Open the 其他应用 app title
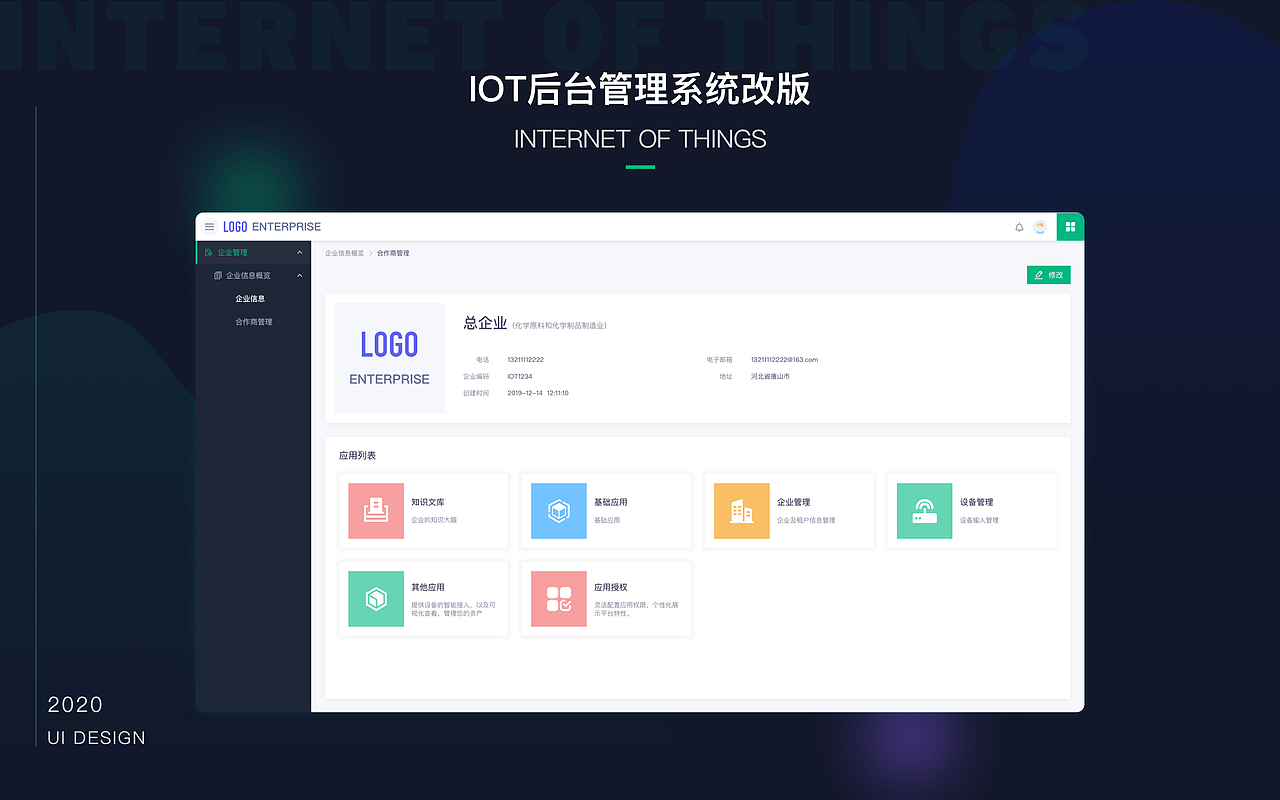1280x800 pixels. (428, 588)
